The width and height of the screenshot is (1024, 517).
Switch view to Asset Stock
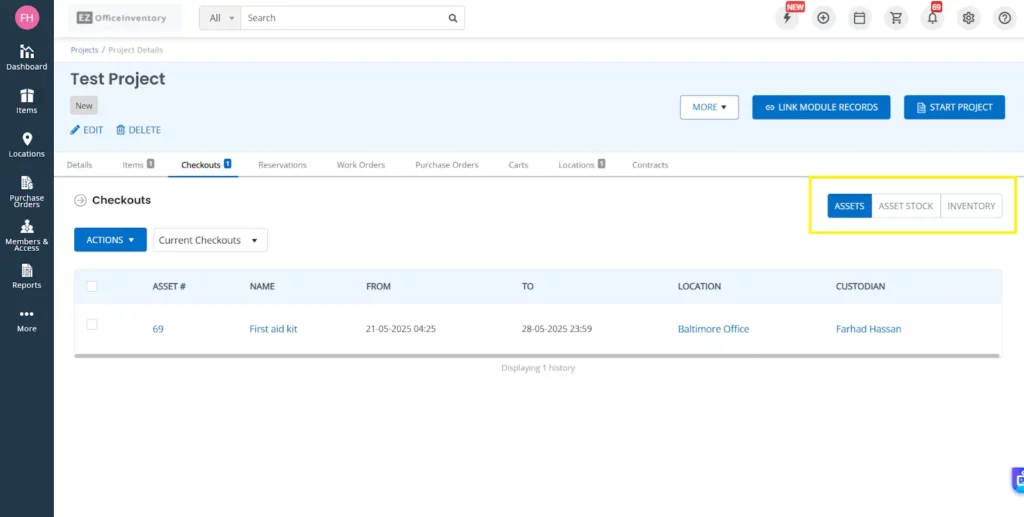[905, 206]
